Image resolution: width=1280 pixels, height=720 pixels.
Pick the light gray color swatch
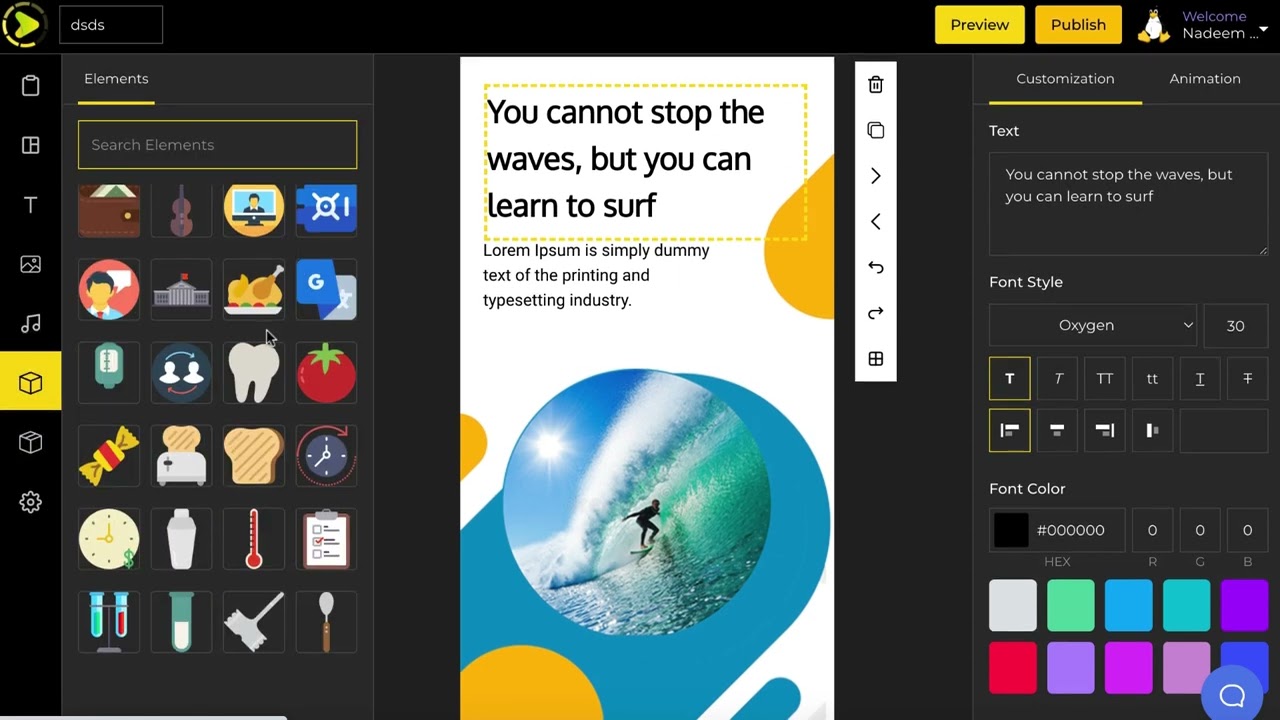point(1012,606)
